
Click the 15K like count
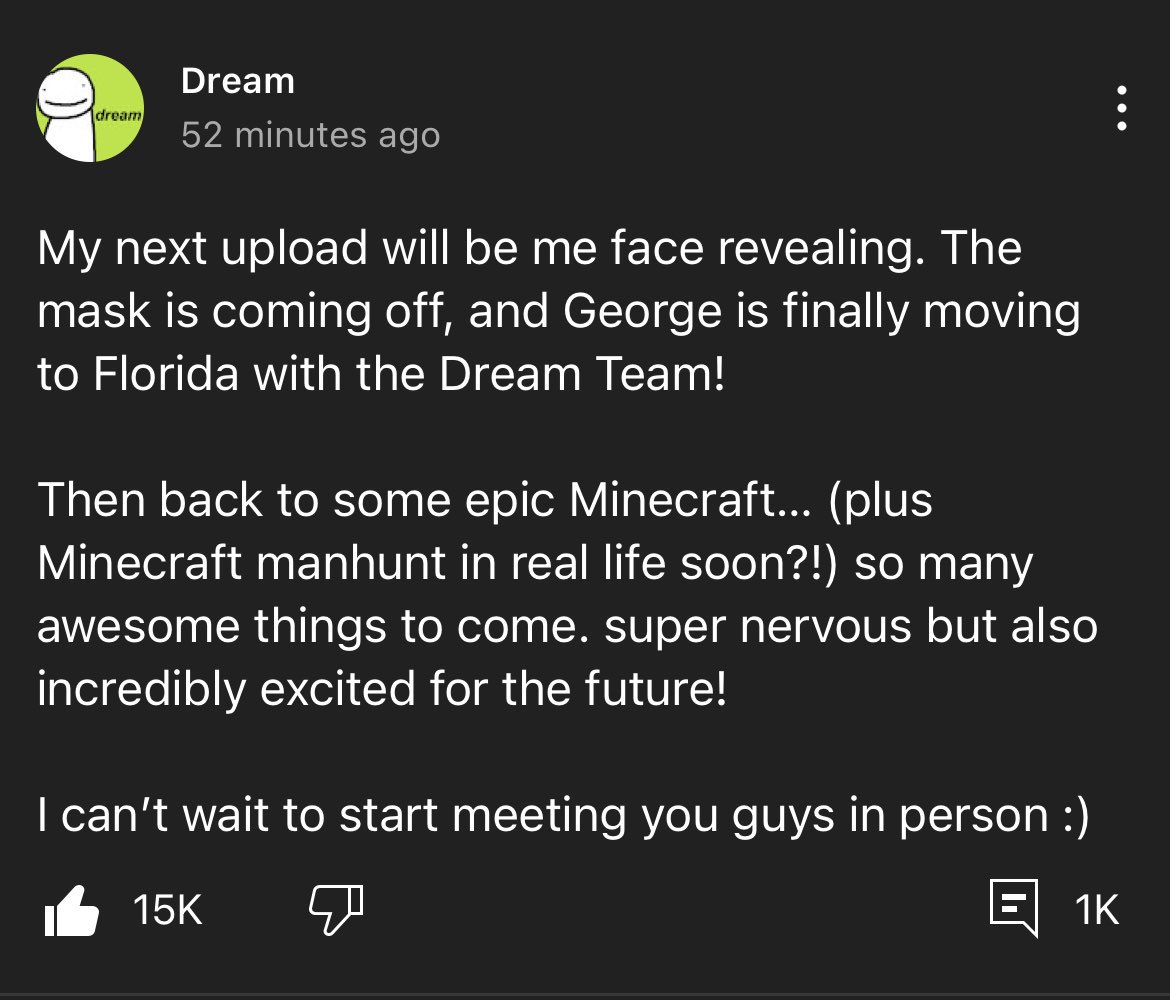tap(167, 910)
